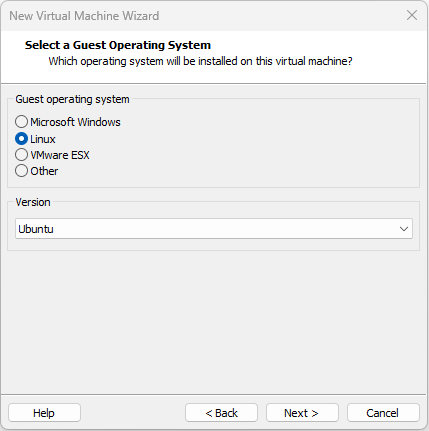Image resolution: width=429 pixels, height=431 pixels.
Task: Pick the Other radio button circle
Action: point(21,171)
